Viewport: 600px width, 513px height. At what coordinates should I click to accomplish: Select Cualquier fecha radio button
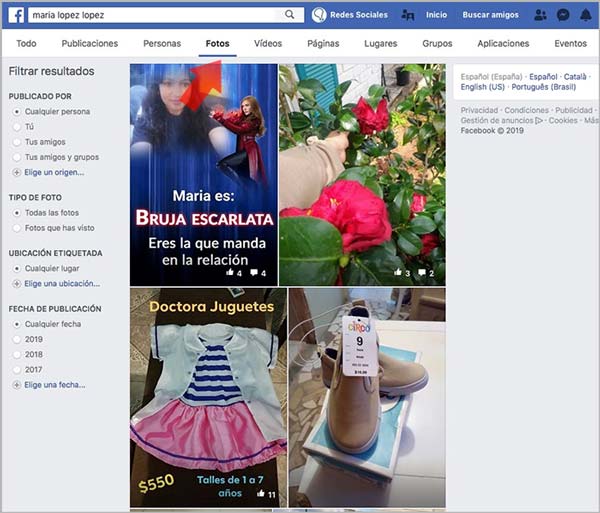16,324
